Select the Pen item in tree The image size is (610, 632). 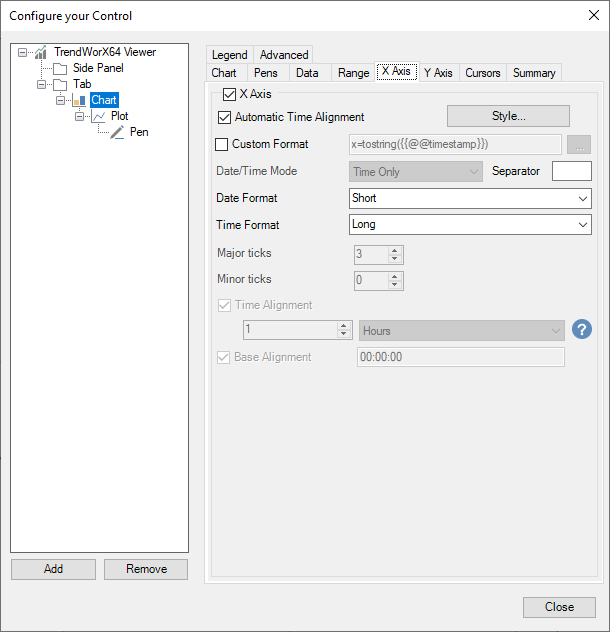pos(139,132)
